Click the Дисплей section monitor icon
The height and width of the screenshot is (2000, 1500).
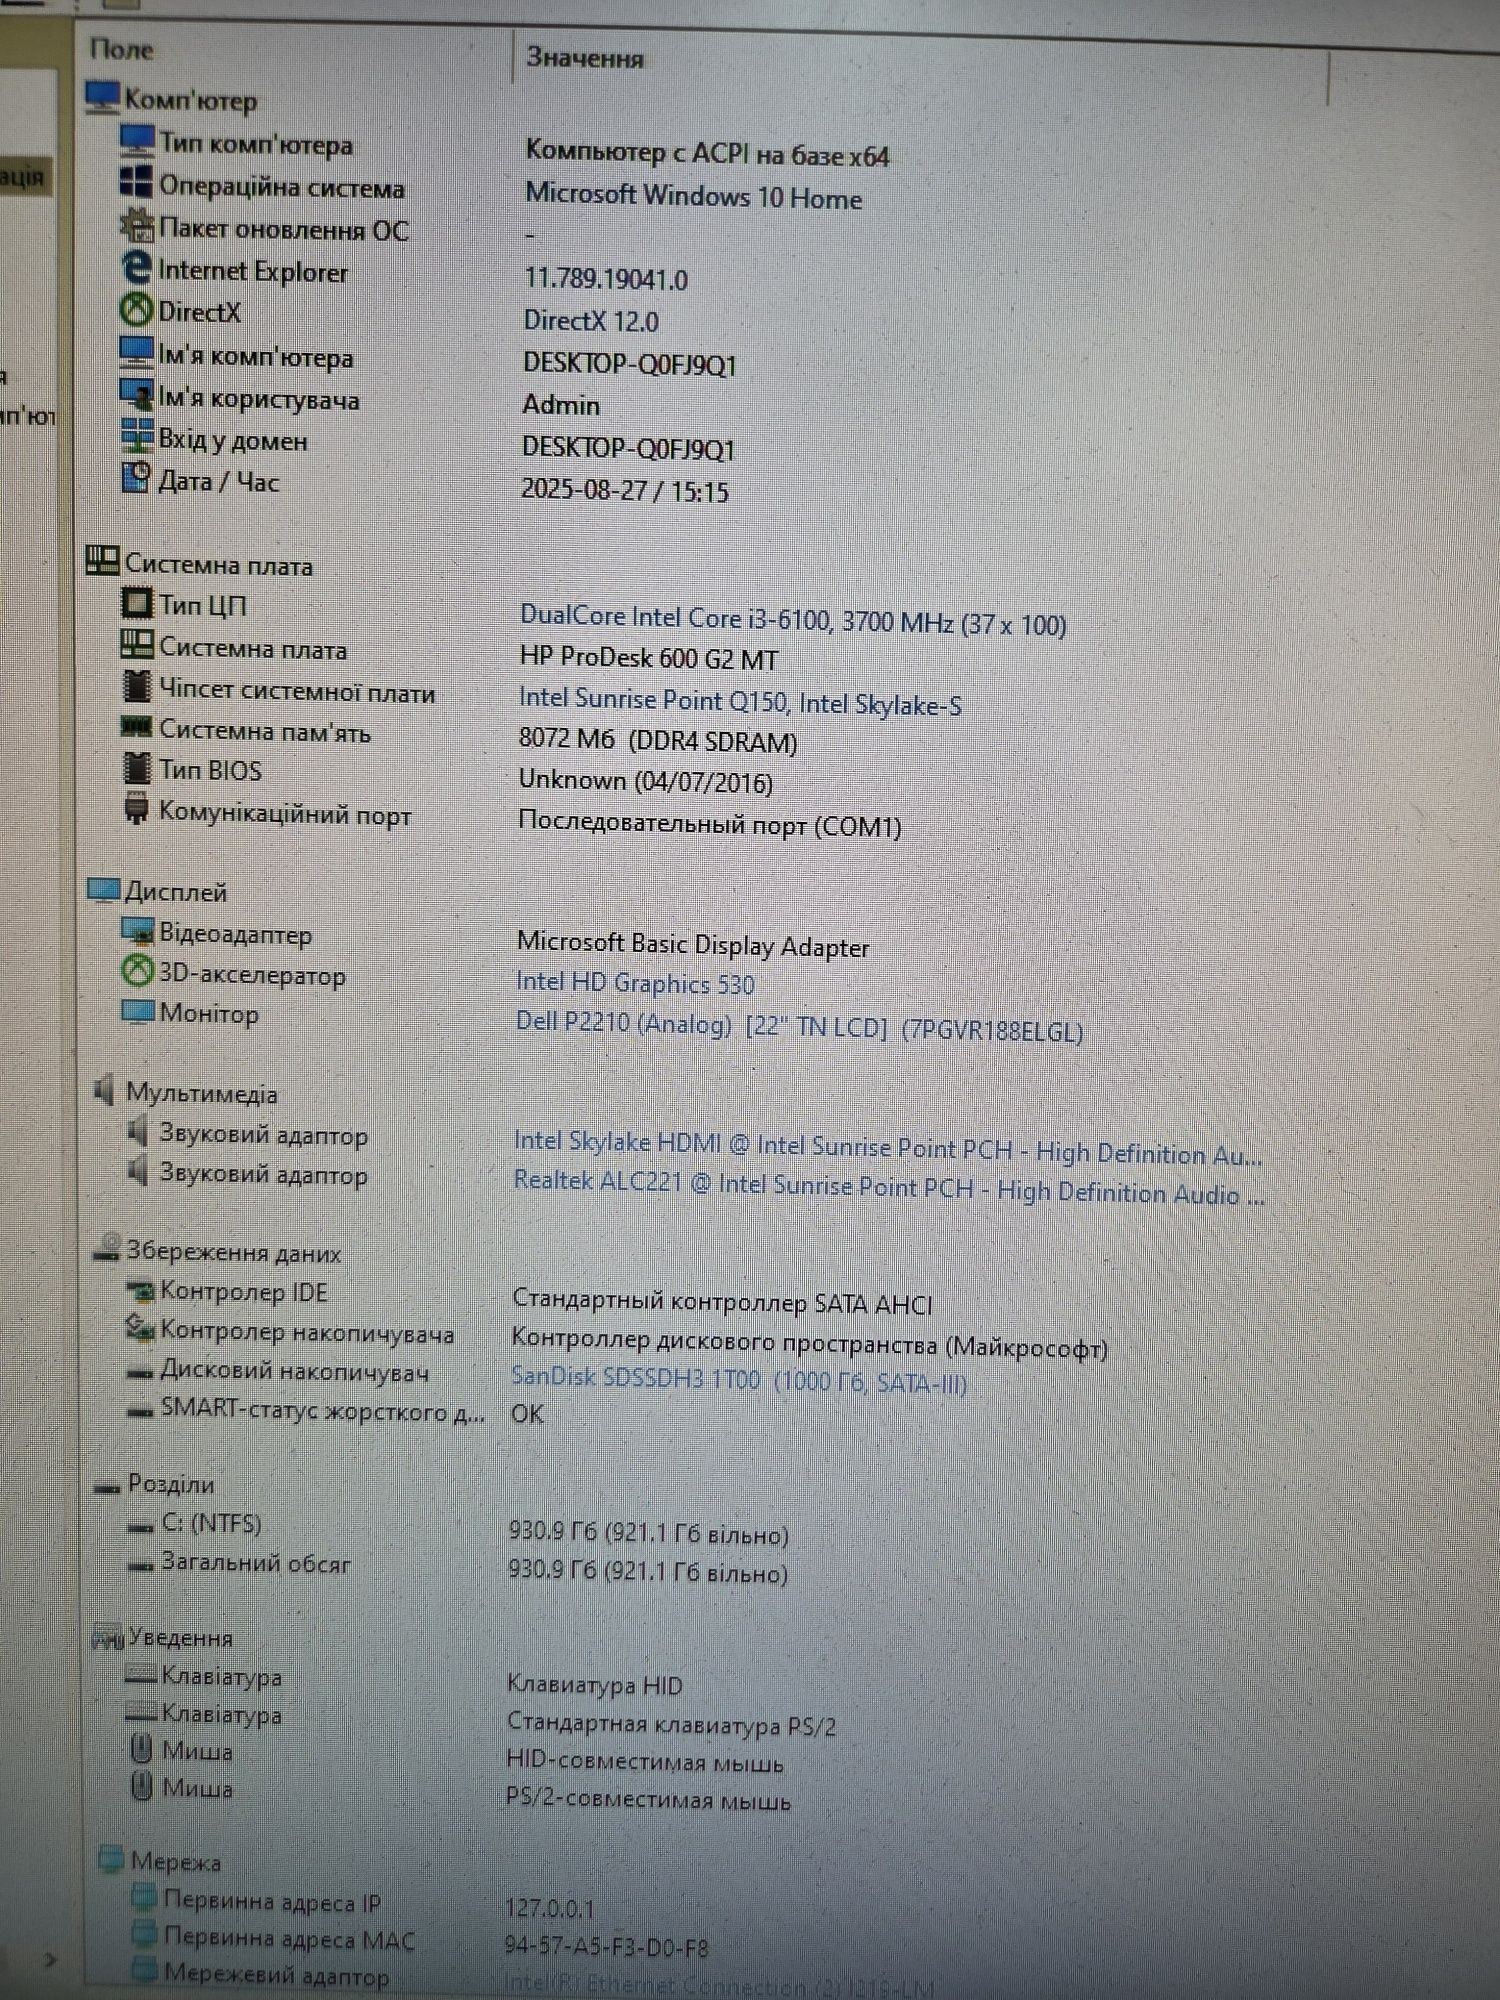point(103,890)
